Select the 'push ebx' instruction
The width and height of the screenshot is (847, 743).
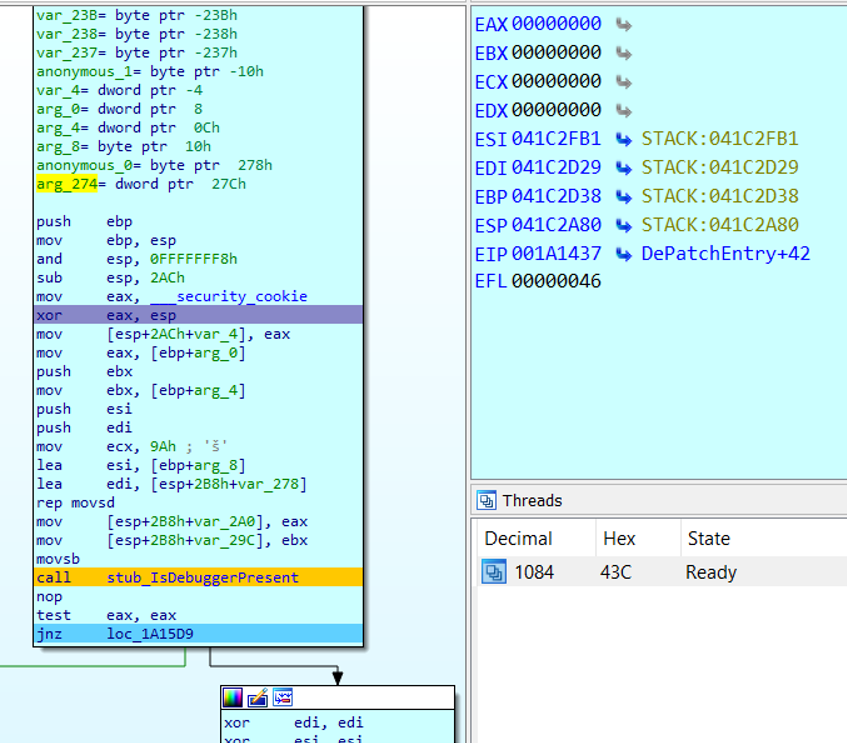84,371
